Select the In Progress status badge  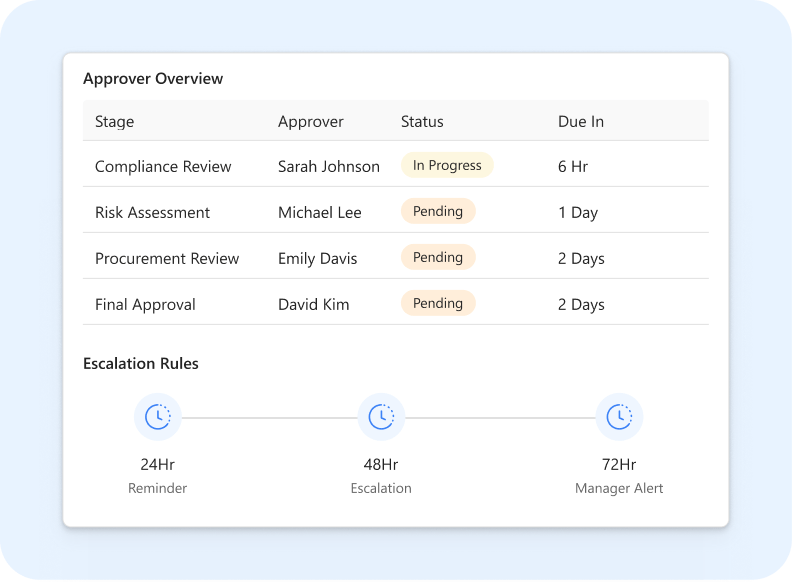pyautogui.click(x=447, y=165)
